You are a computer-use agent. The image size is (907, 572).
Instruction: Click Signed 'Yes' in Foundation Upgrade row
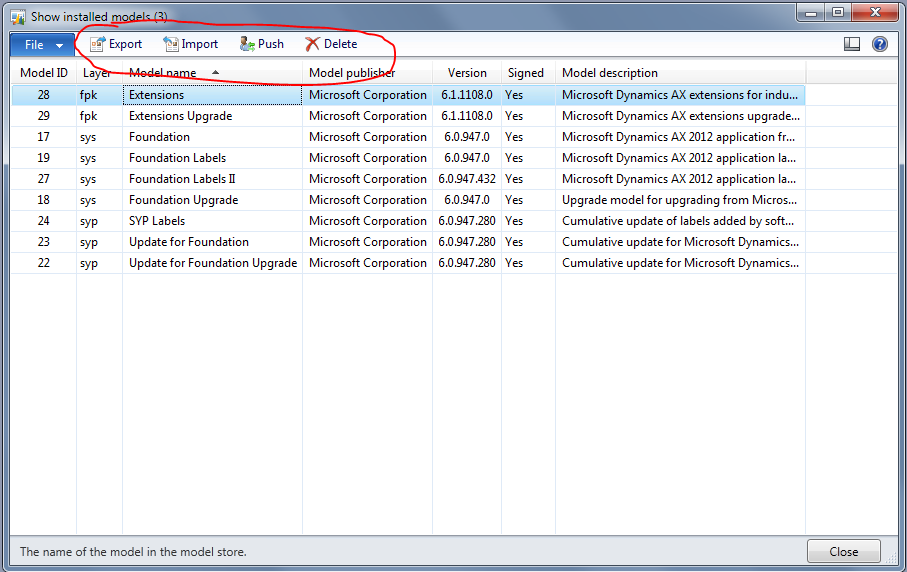528,200
